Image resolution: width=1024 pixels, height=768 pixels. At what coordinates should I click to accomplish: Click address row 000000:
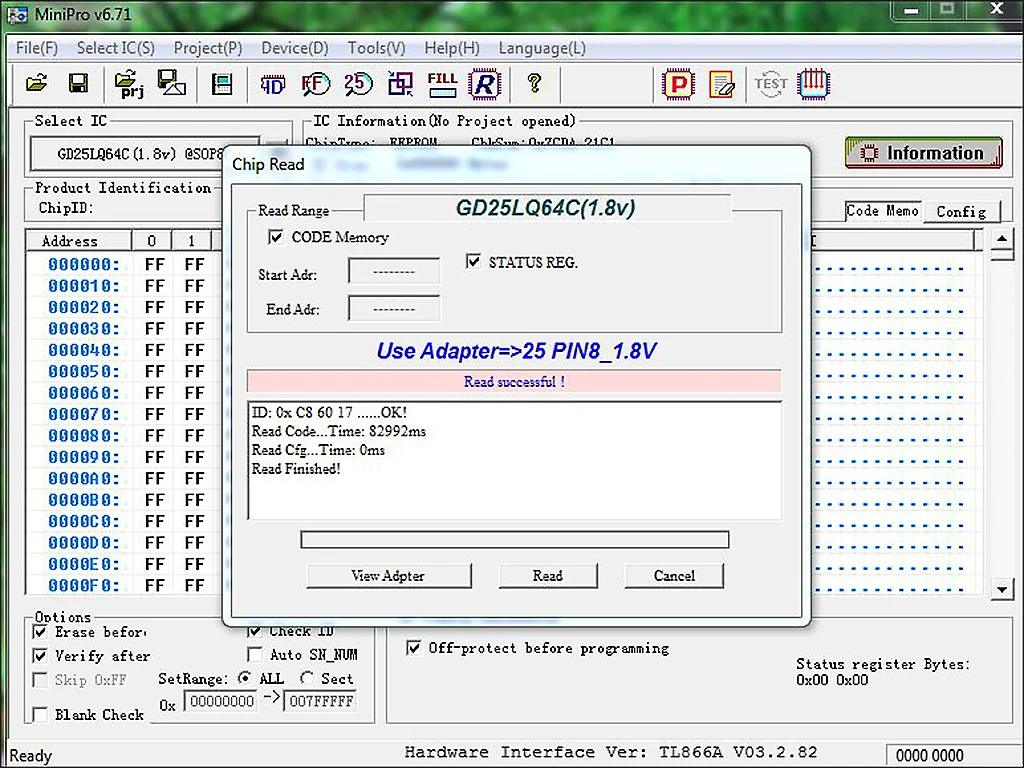pyautogui.click(x=84, y=264)
